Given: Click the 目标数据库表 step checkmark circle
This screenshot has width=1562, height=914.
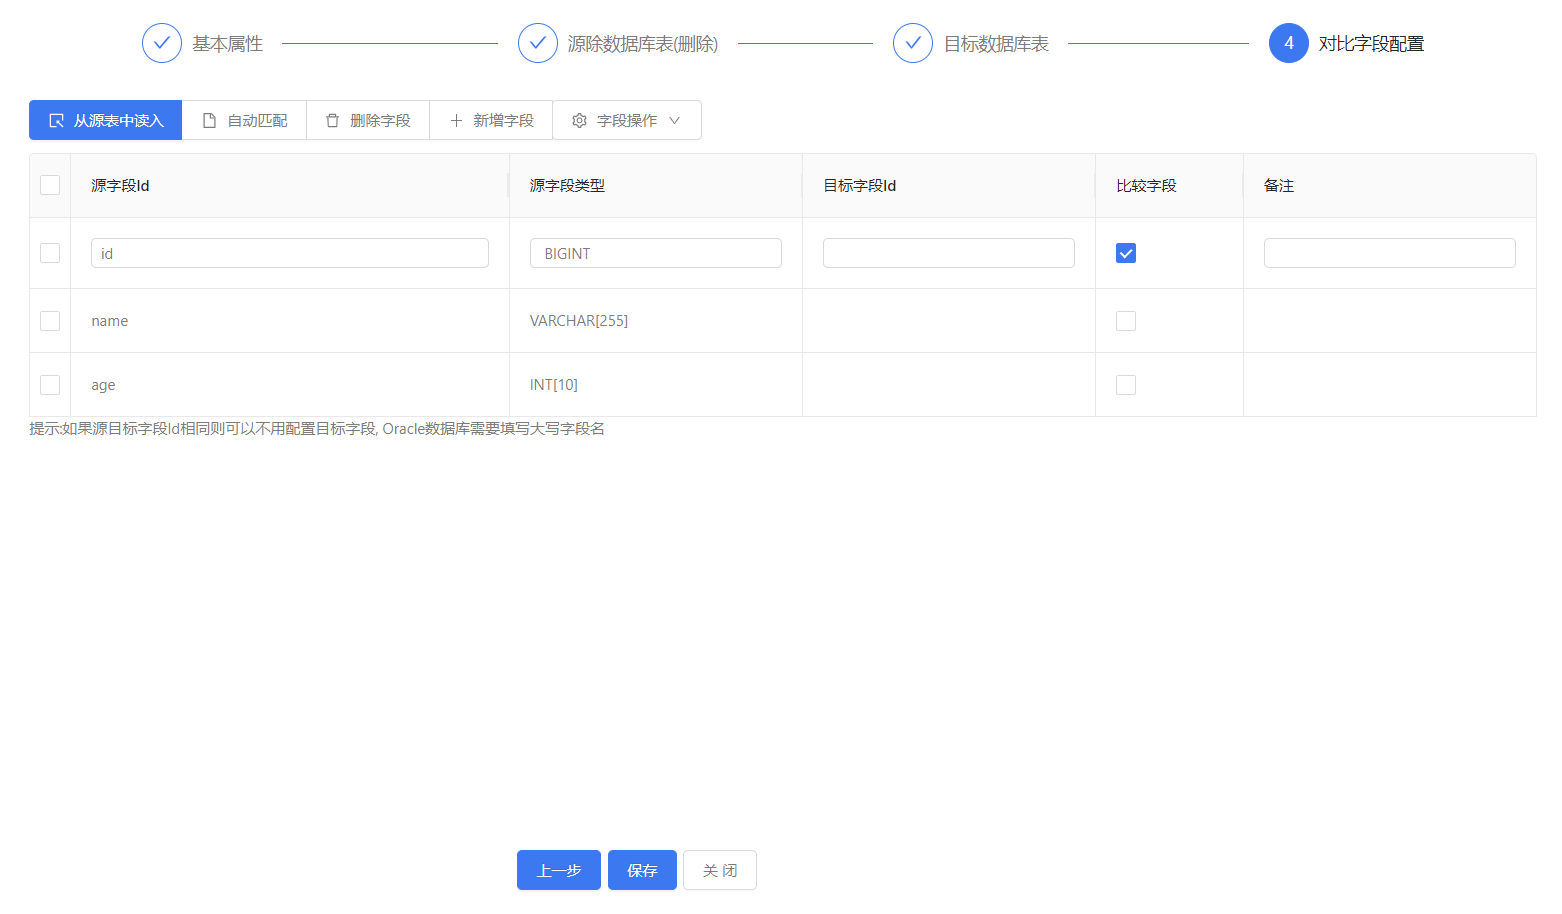Looking at the screenshot, I should (x=913, y=43).
